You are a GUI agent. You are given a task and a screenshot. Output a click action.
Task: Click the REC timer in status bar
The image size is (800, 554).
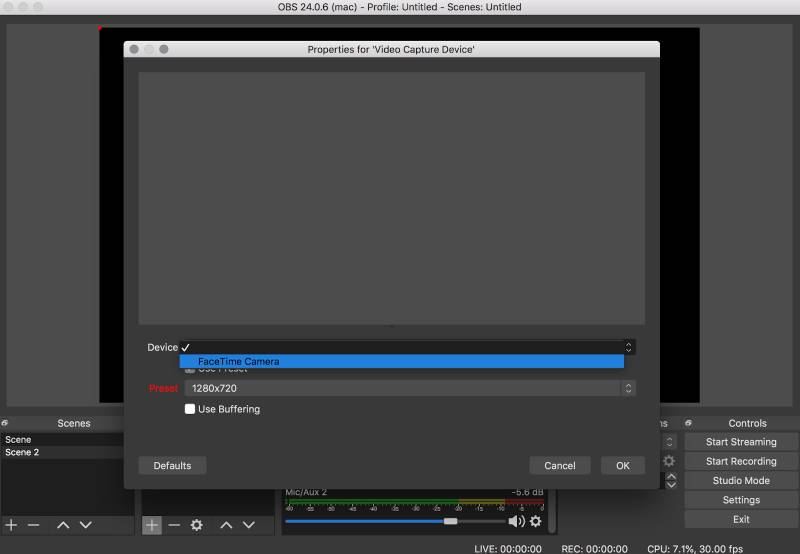(594, 549)
